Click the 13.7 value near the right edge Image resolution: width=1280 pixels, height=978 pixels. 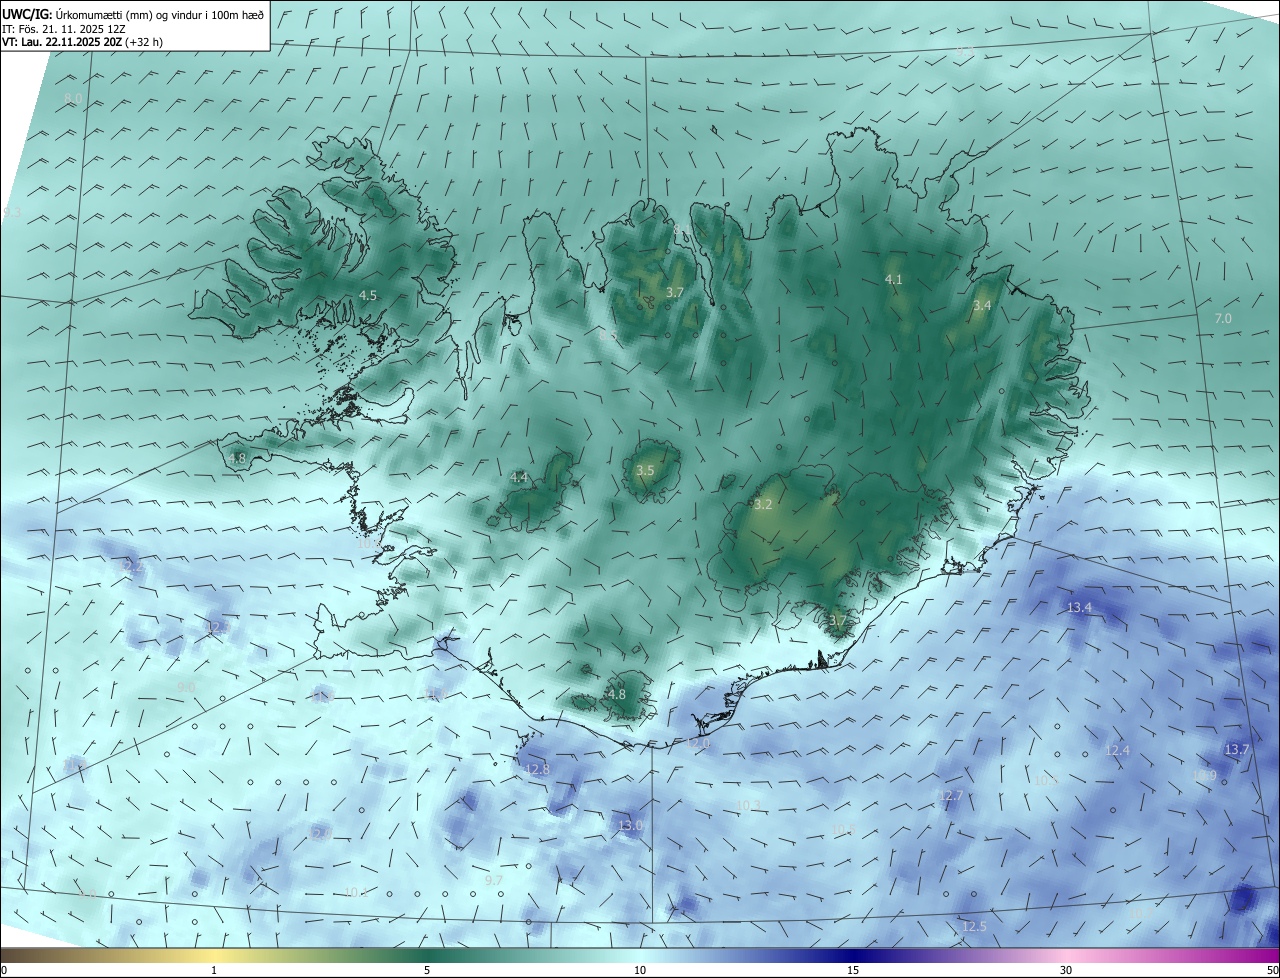click(x=1237, y=749)
